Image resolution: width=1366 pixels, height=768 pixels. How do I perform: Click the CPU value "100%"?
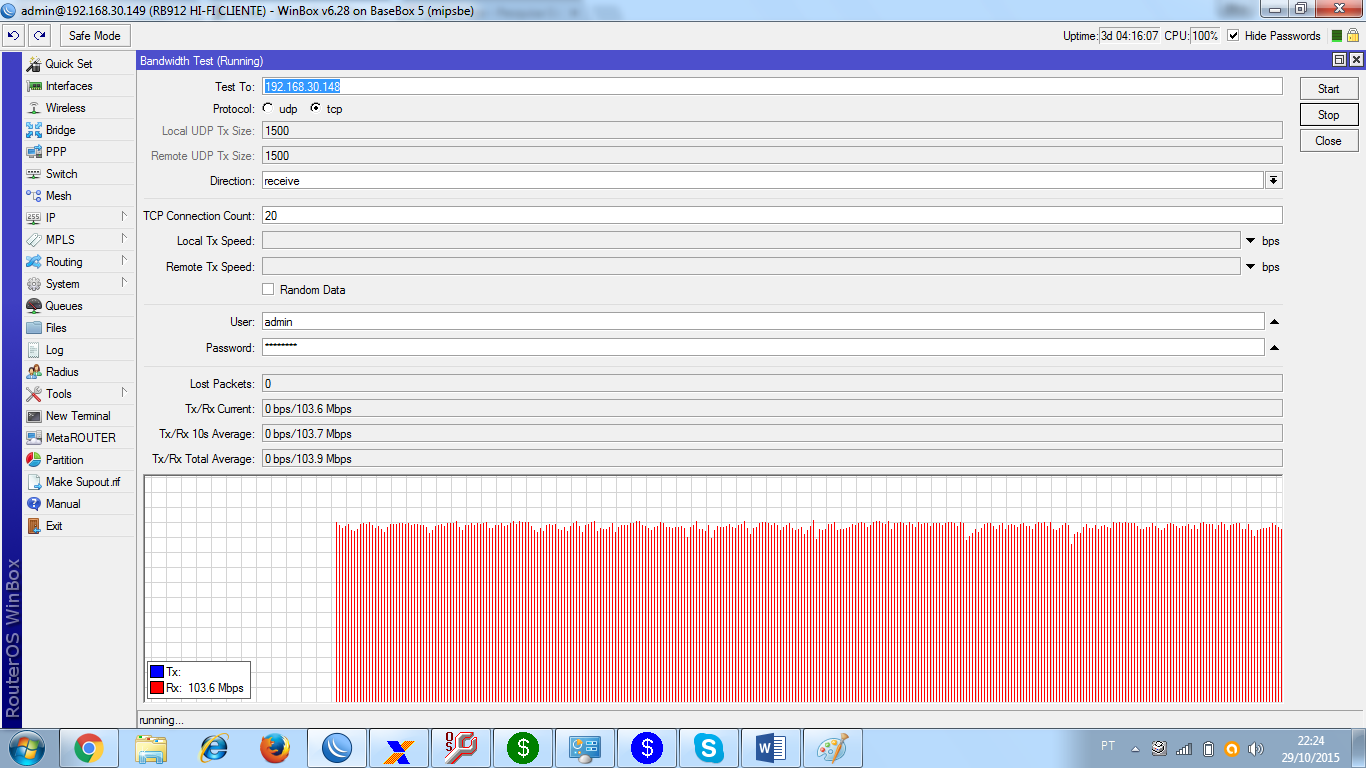pyautogui.click(x=1205, y=35)
